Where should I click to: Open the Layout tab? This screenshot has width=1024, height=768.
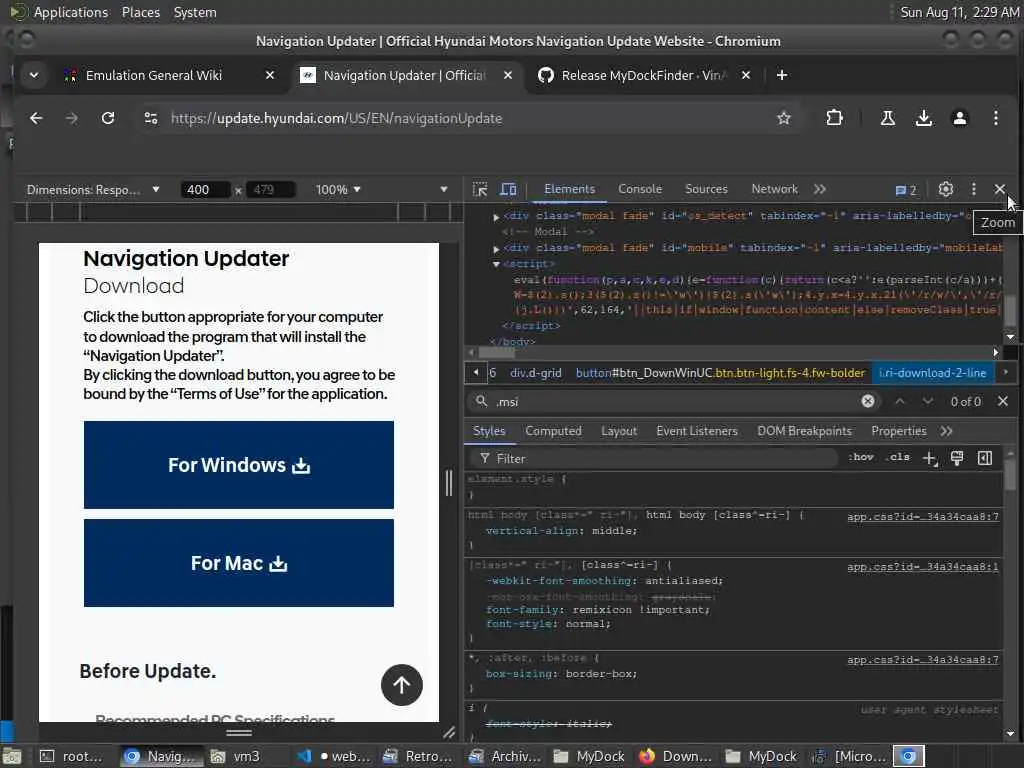[618, 431]
